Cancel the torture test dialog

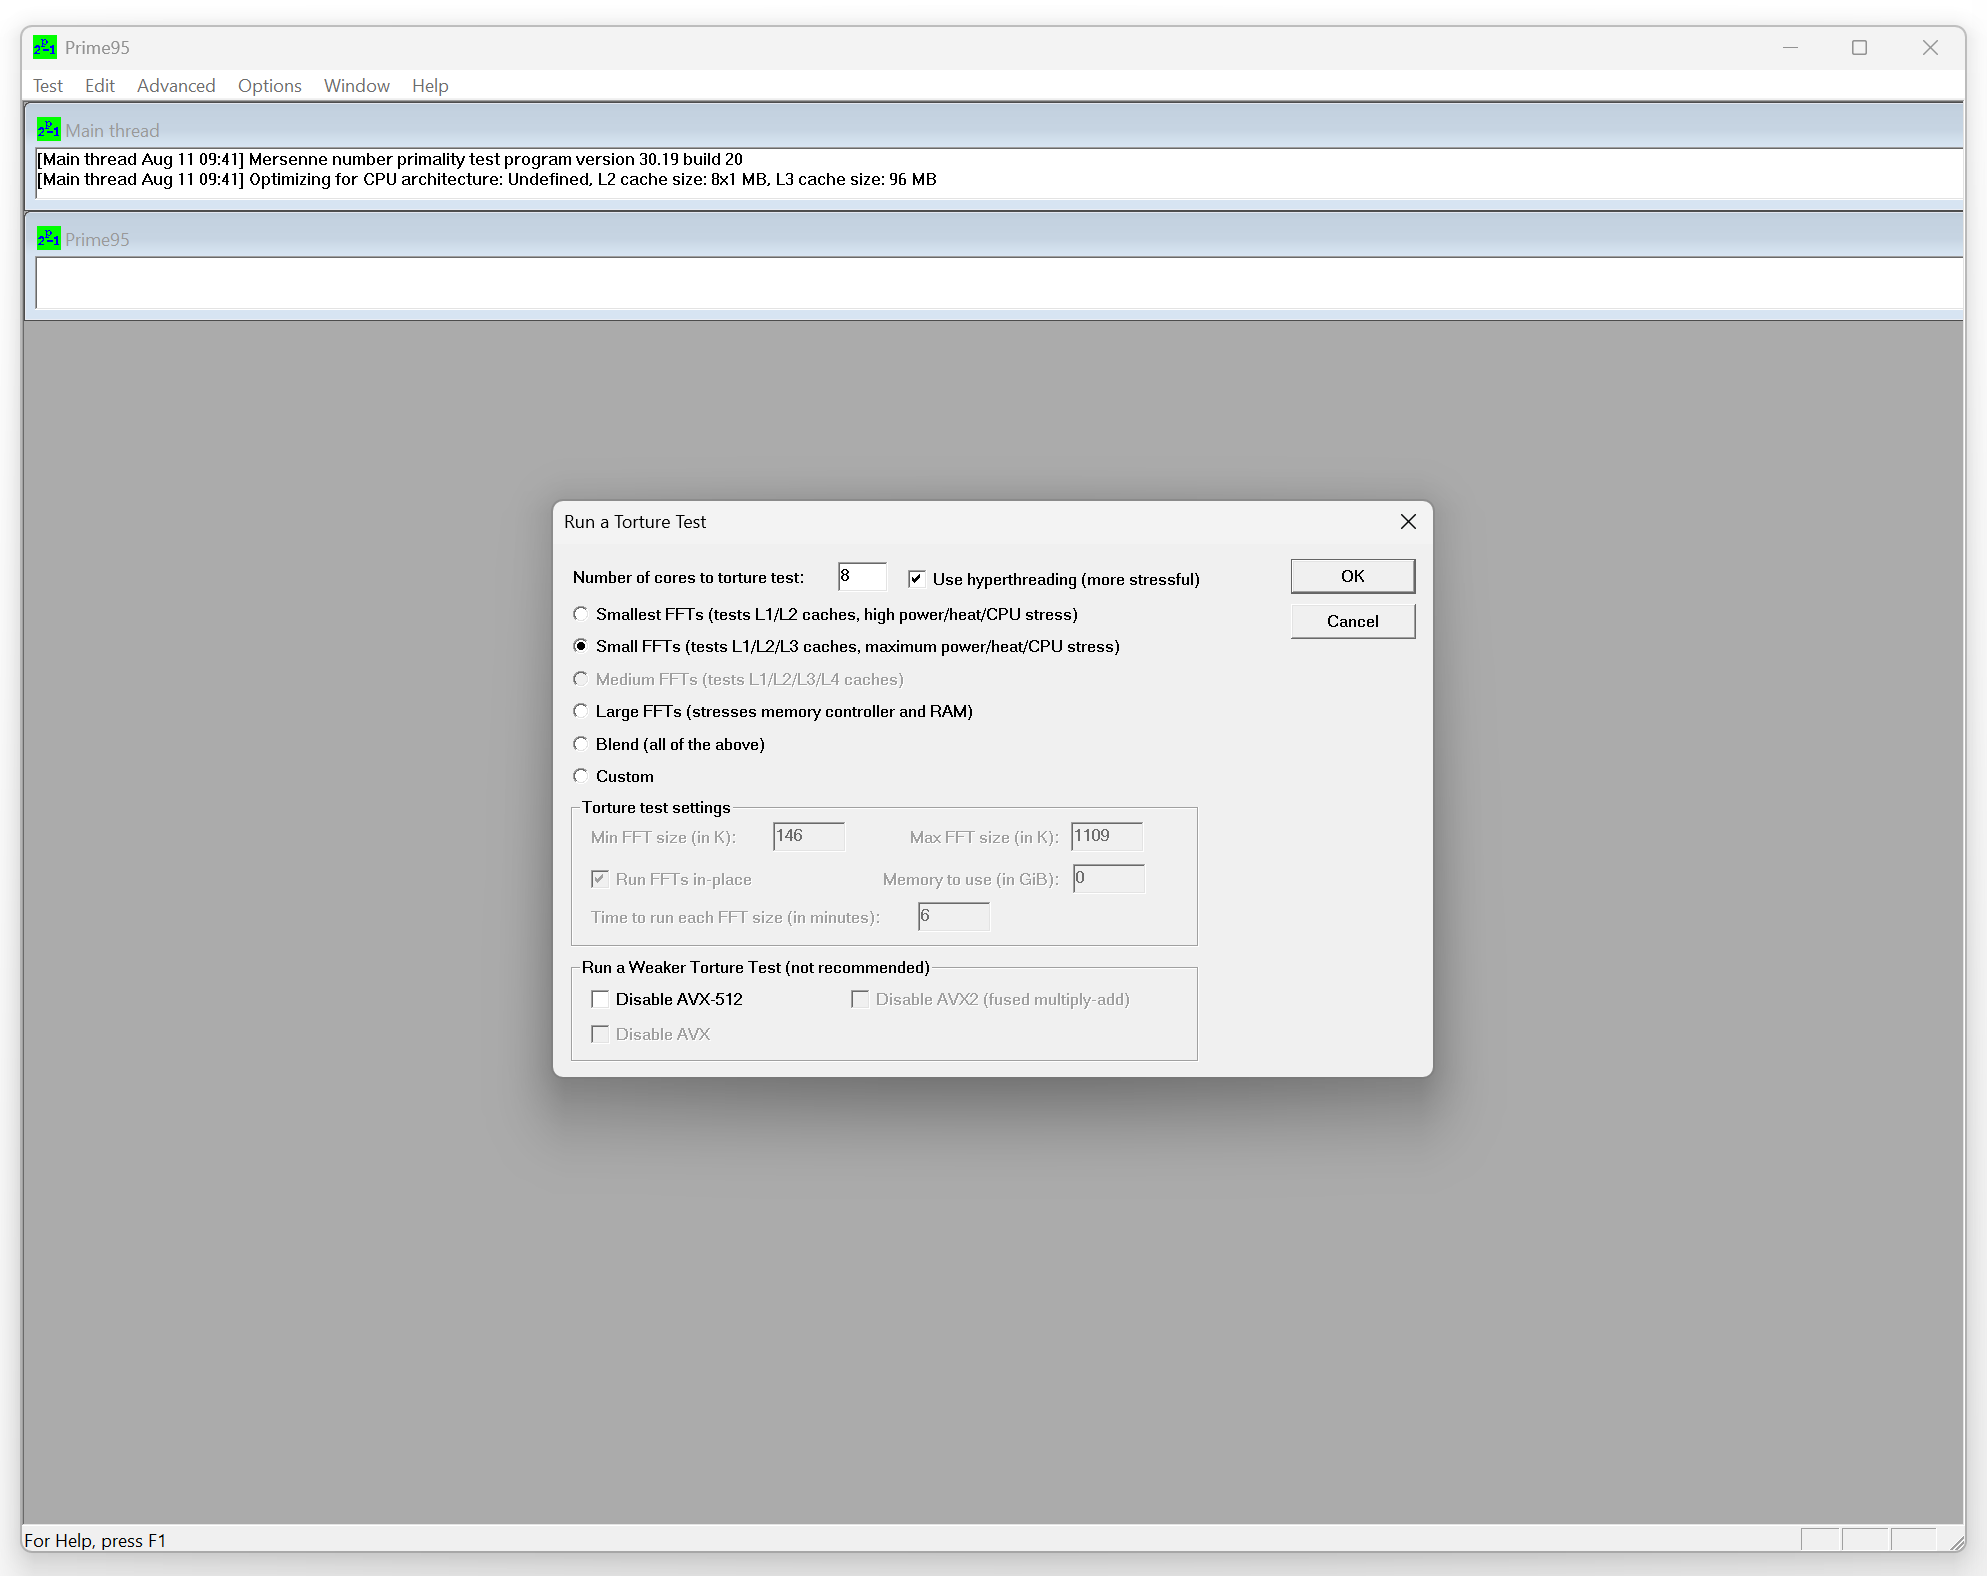click(x=1353, y=621)
